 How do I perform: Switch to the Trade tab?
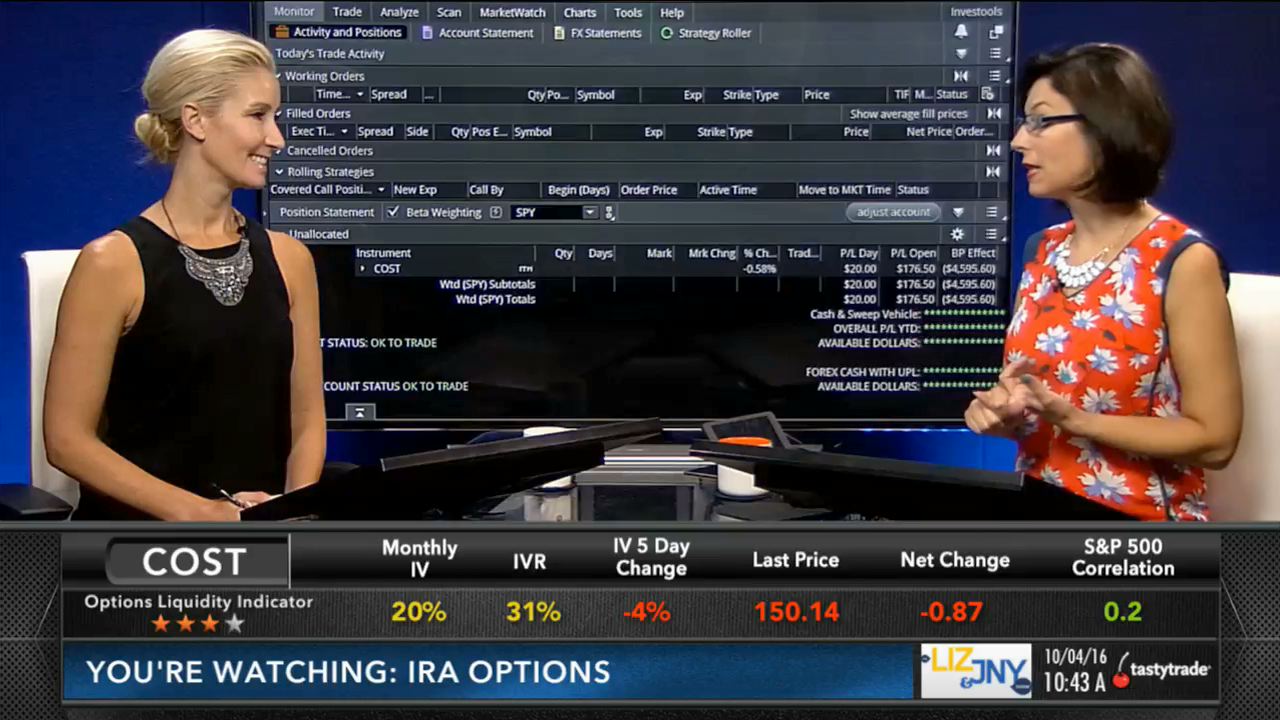(x=347, y=12)
